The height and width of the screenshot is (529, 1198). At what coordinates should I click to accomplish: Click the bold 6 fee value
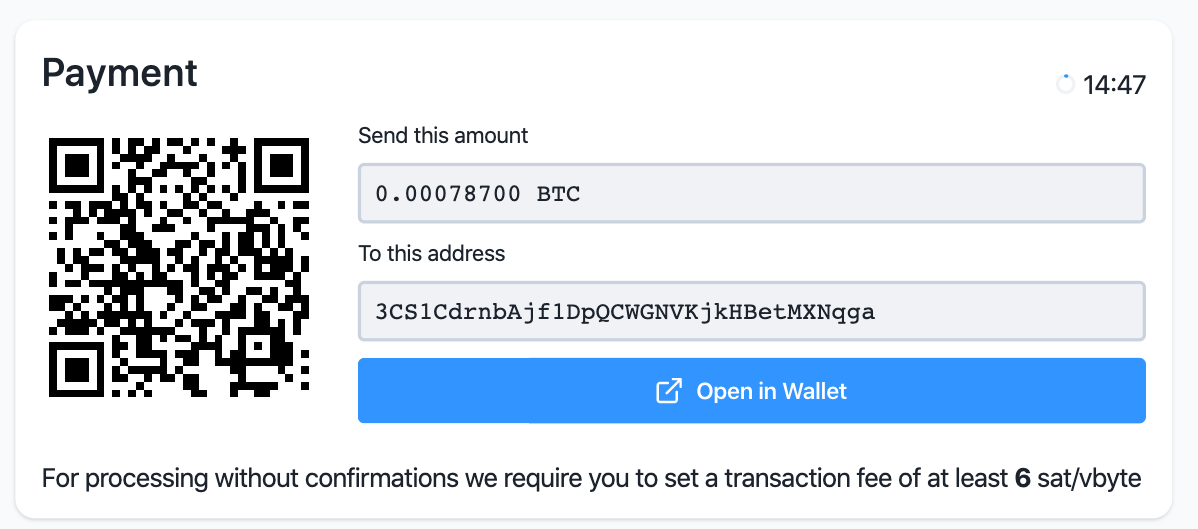pyautogui.click(x=1022, y=479)
